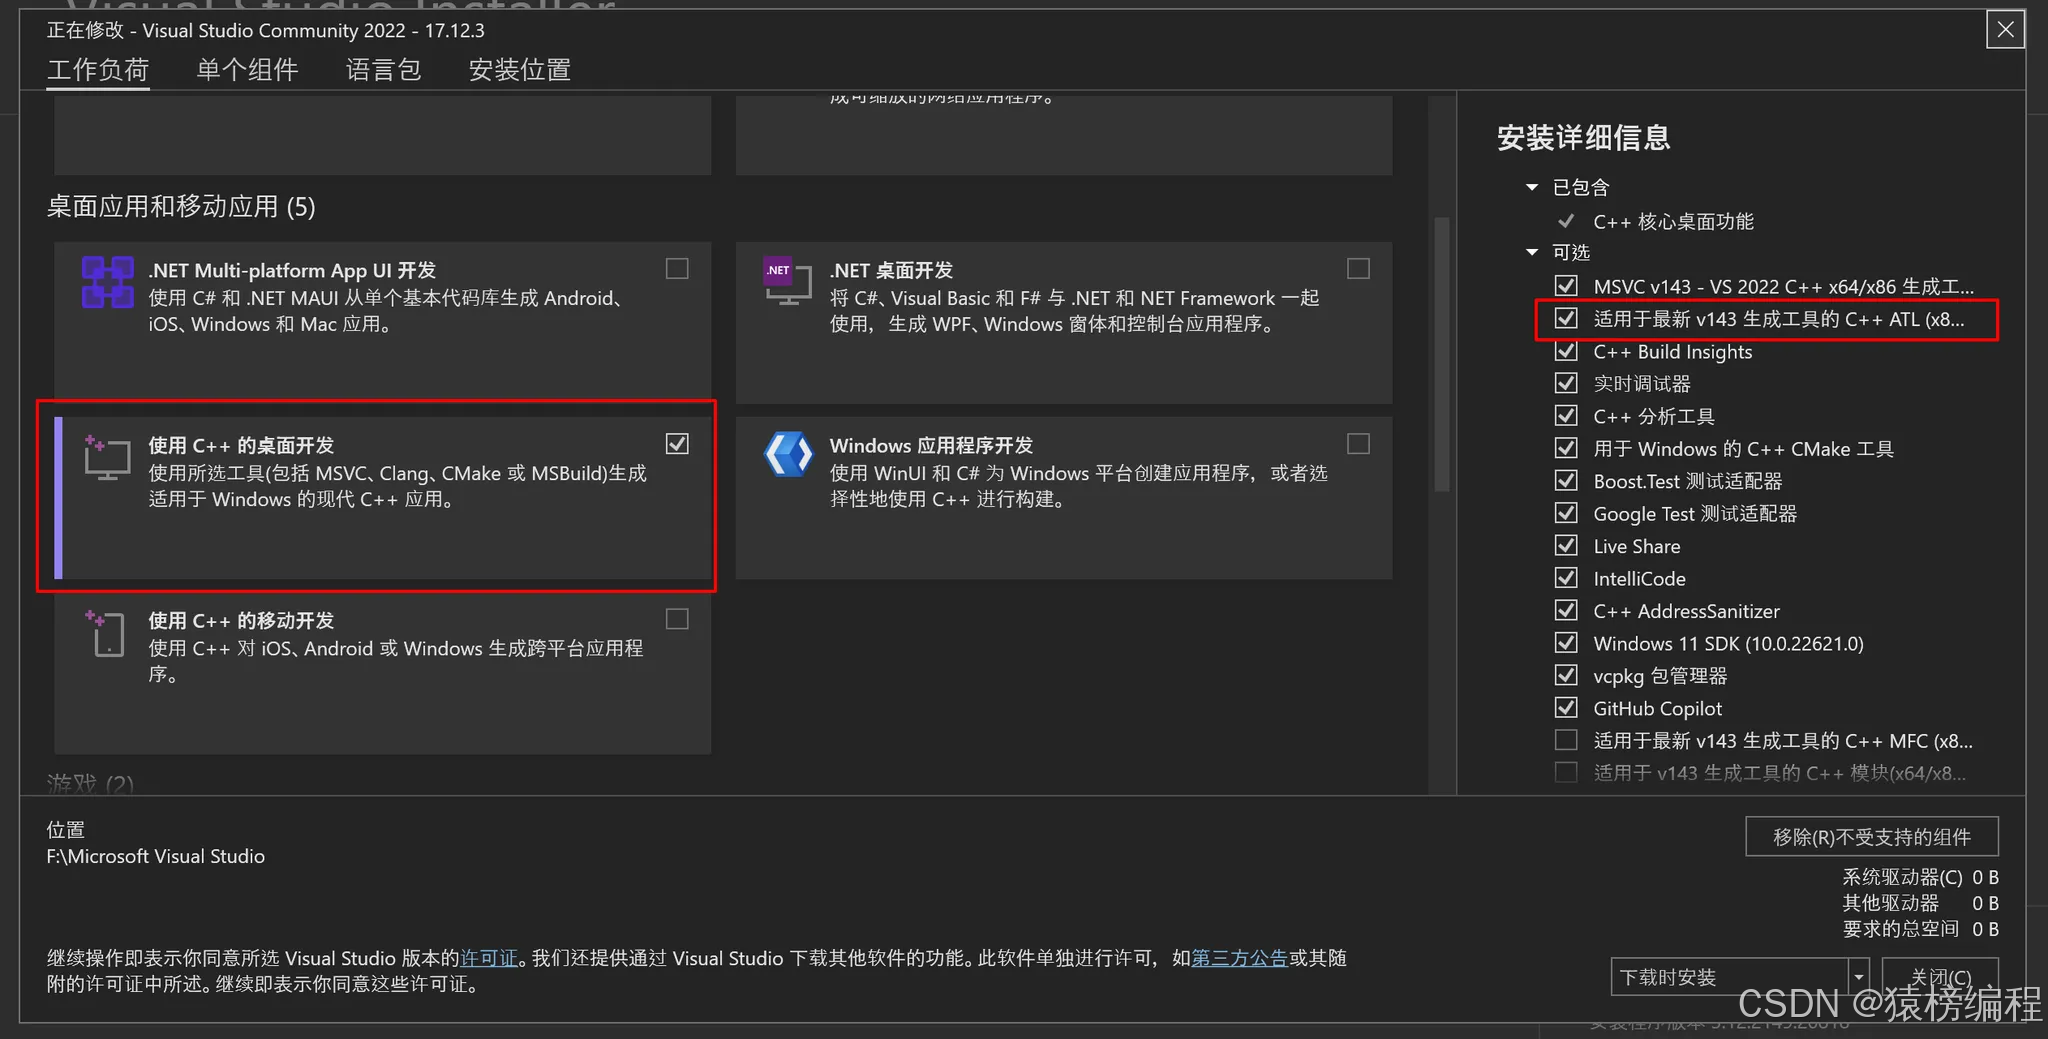The height and width of the screenshot is (1039, 2048).
Task: Uncheck Google Test 测试适配器
Action: tap(1566, 513)
